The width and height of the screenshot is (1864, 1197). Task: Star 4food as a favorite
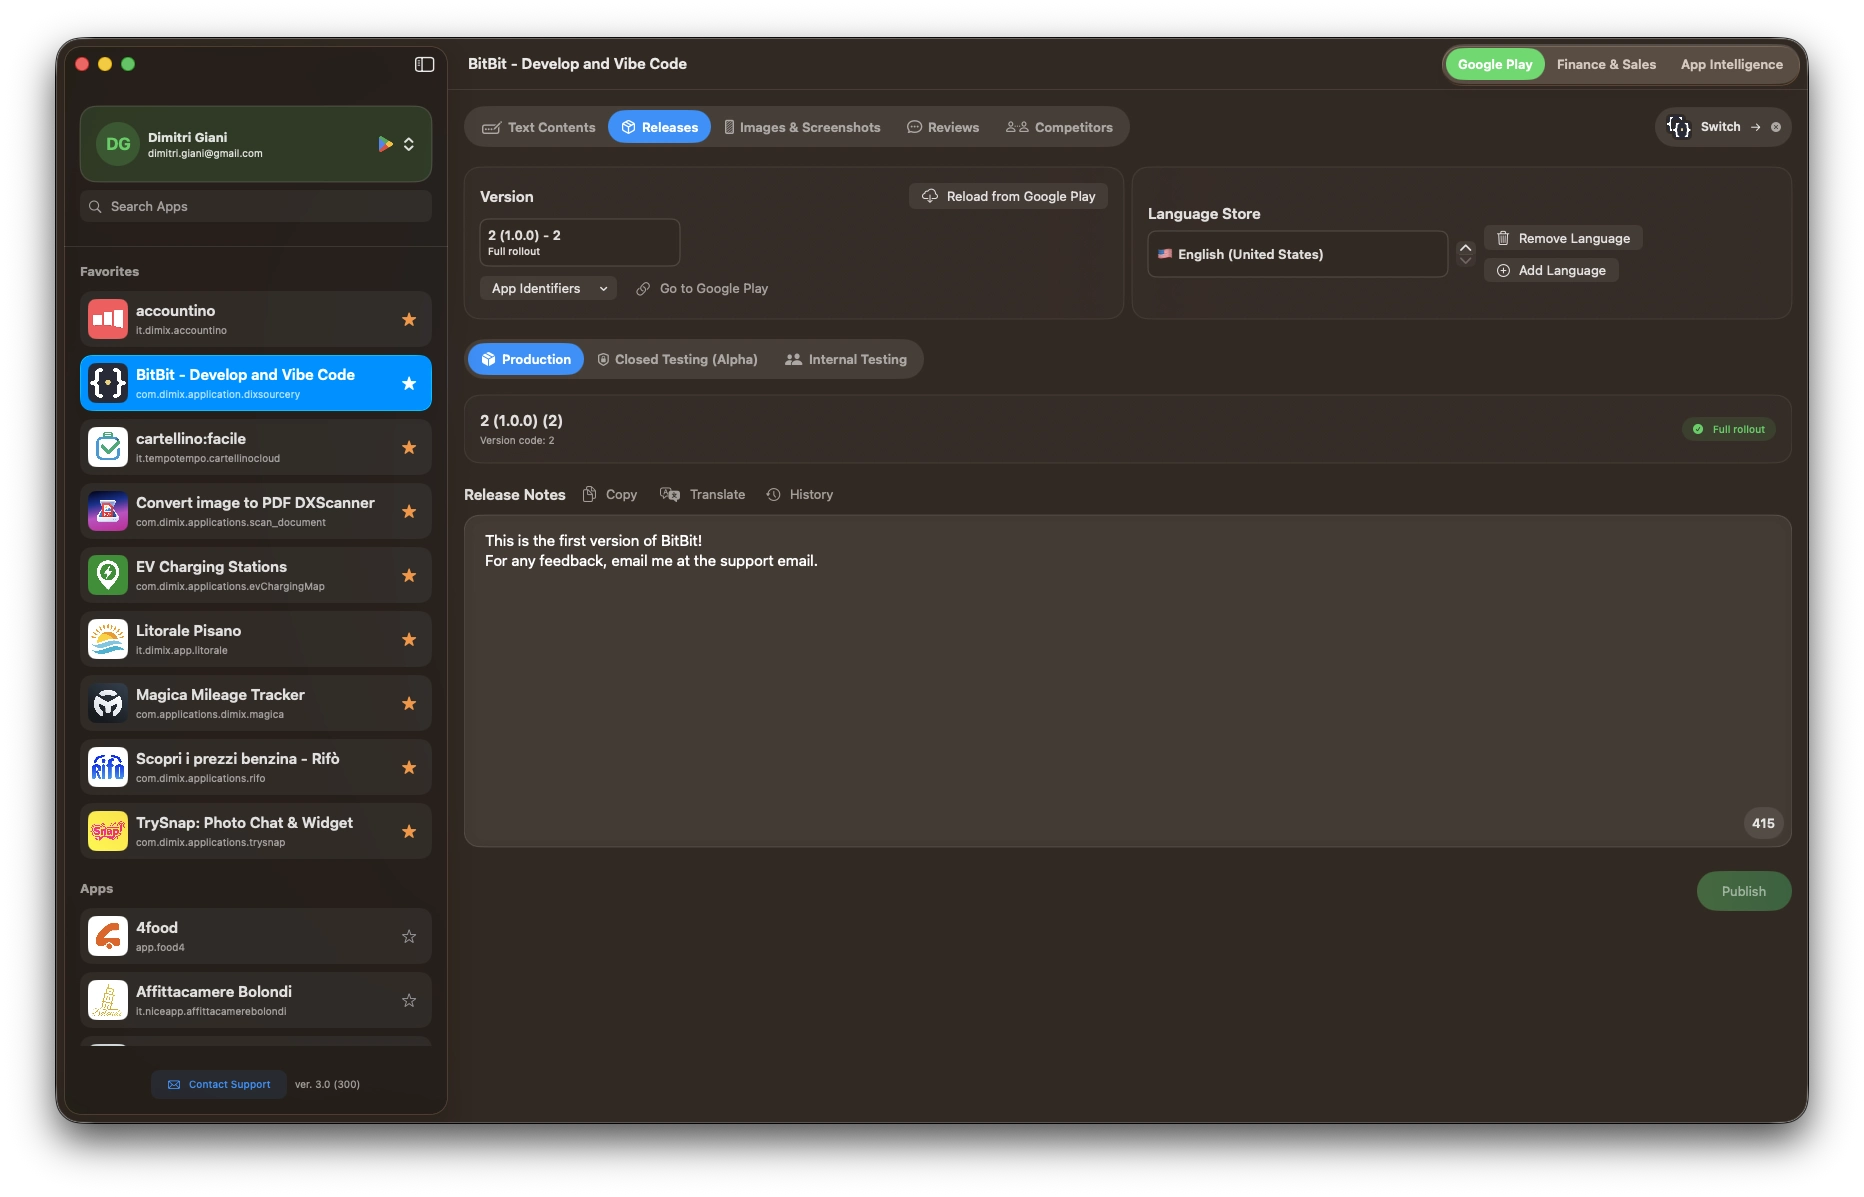point(408,936)
